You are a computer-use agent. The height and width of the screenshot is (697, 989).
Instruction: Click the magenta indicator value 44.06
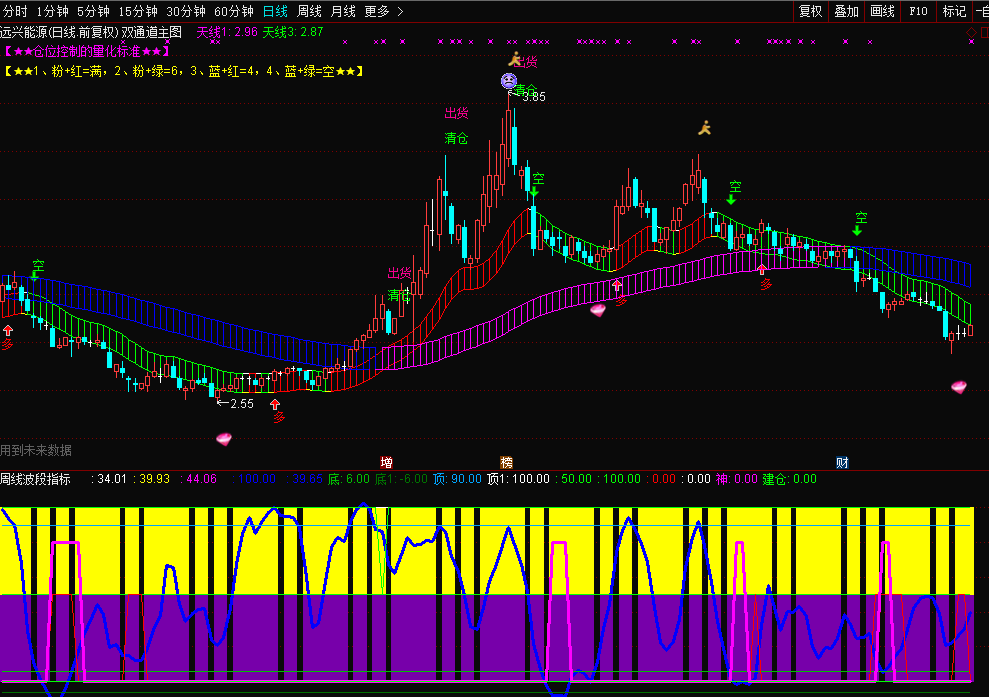tap(199, 479)
